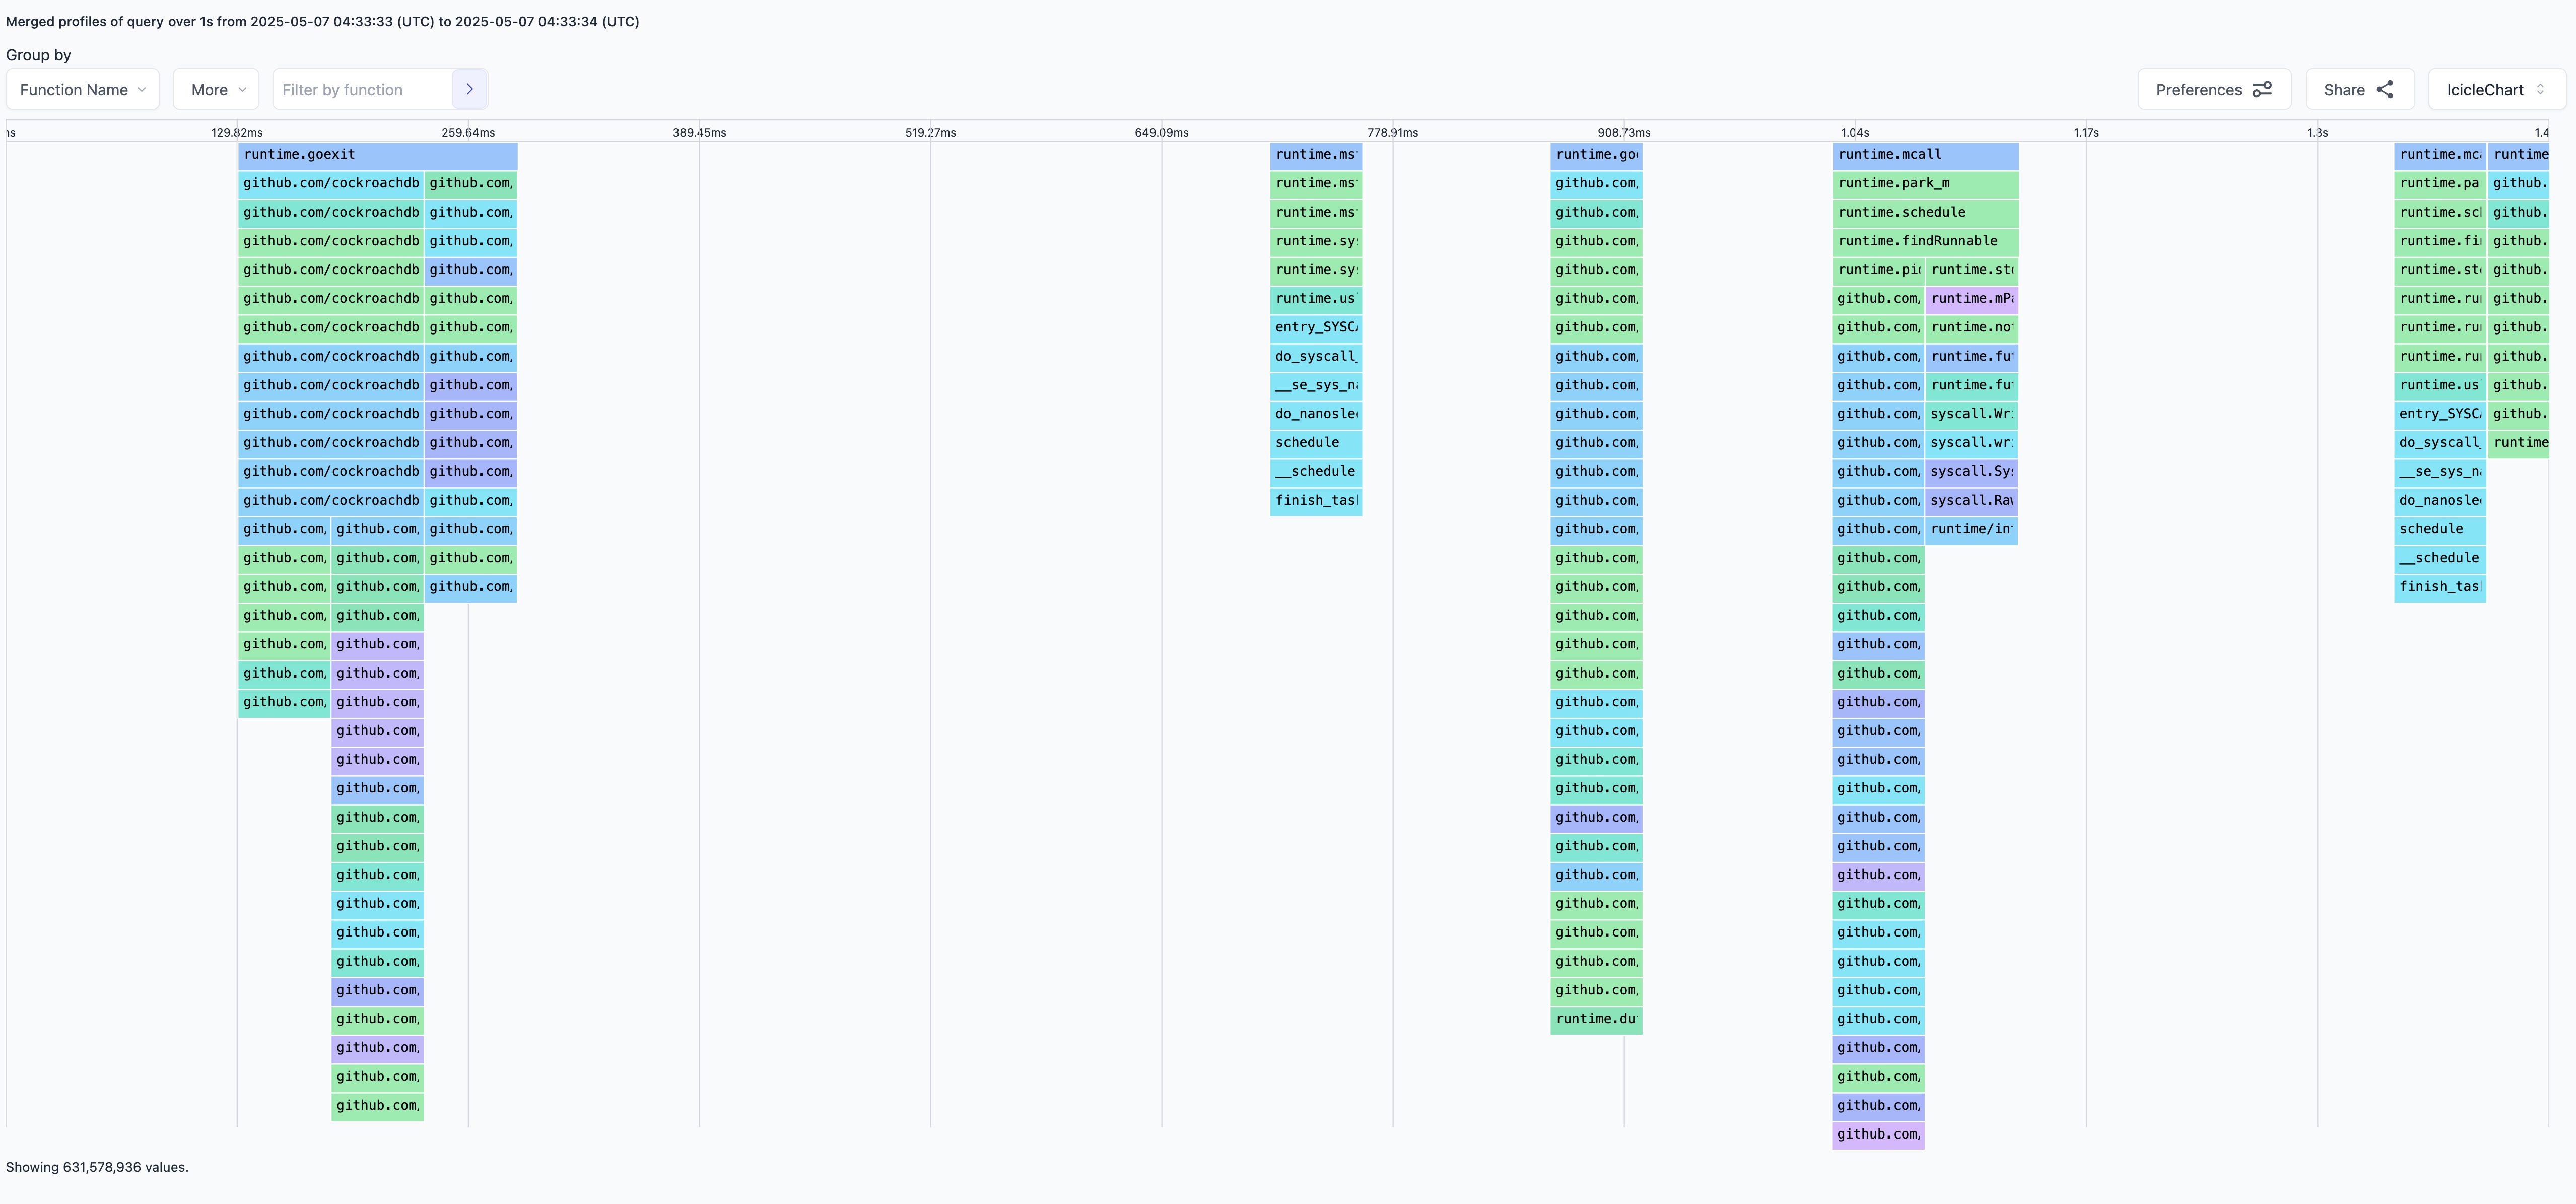Screen dimensions: 2576x1204
Task: Click the IcicleChart chevron icon
Action: click(2546, 89)
